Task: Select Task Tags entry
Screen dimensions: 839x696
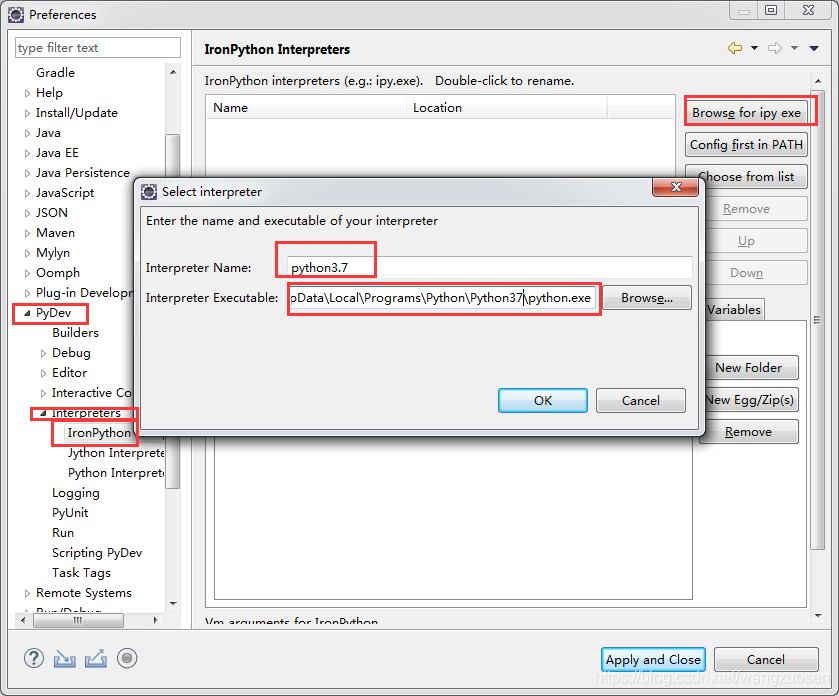Action: pos(81,573)
